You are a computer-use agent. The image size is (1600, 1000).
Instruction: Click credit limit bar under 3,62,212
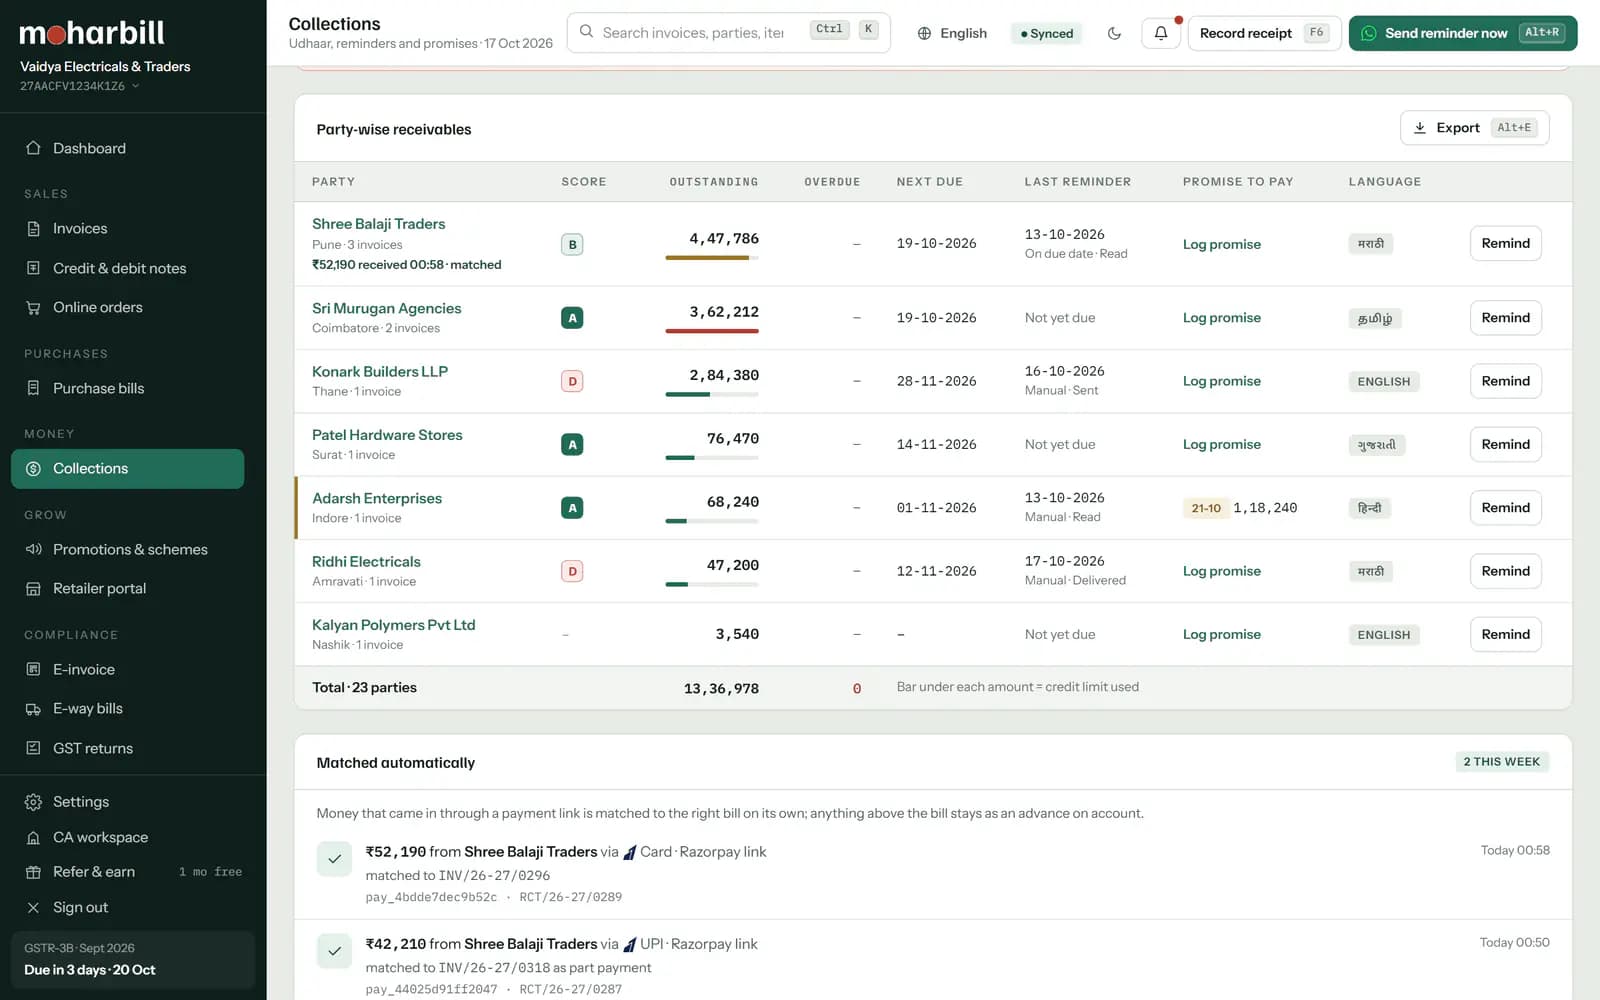coord(712,331)
